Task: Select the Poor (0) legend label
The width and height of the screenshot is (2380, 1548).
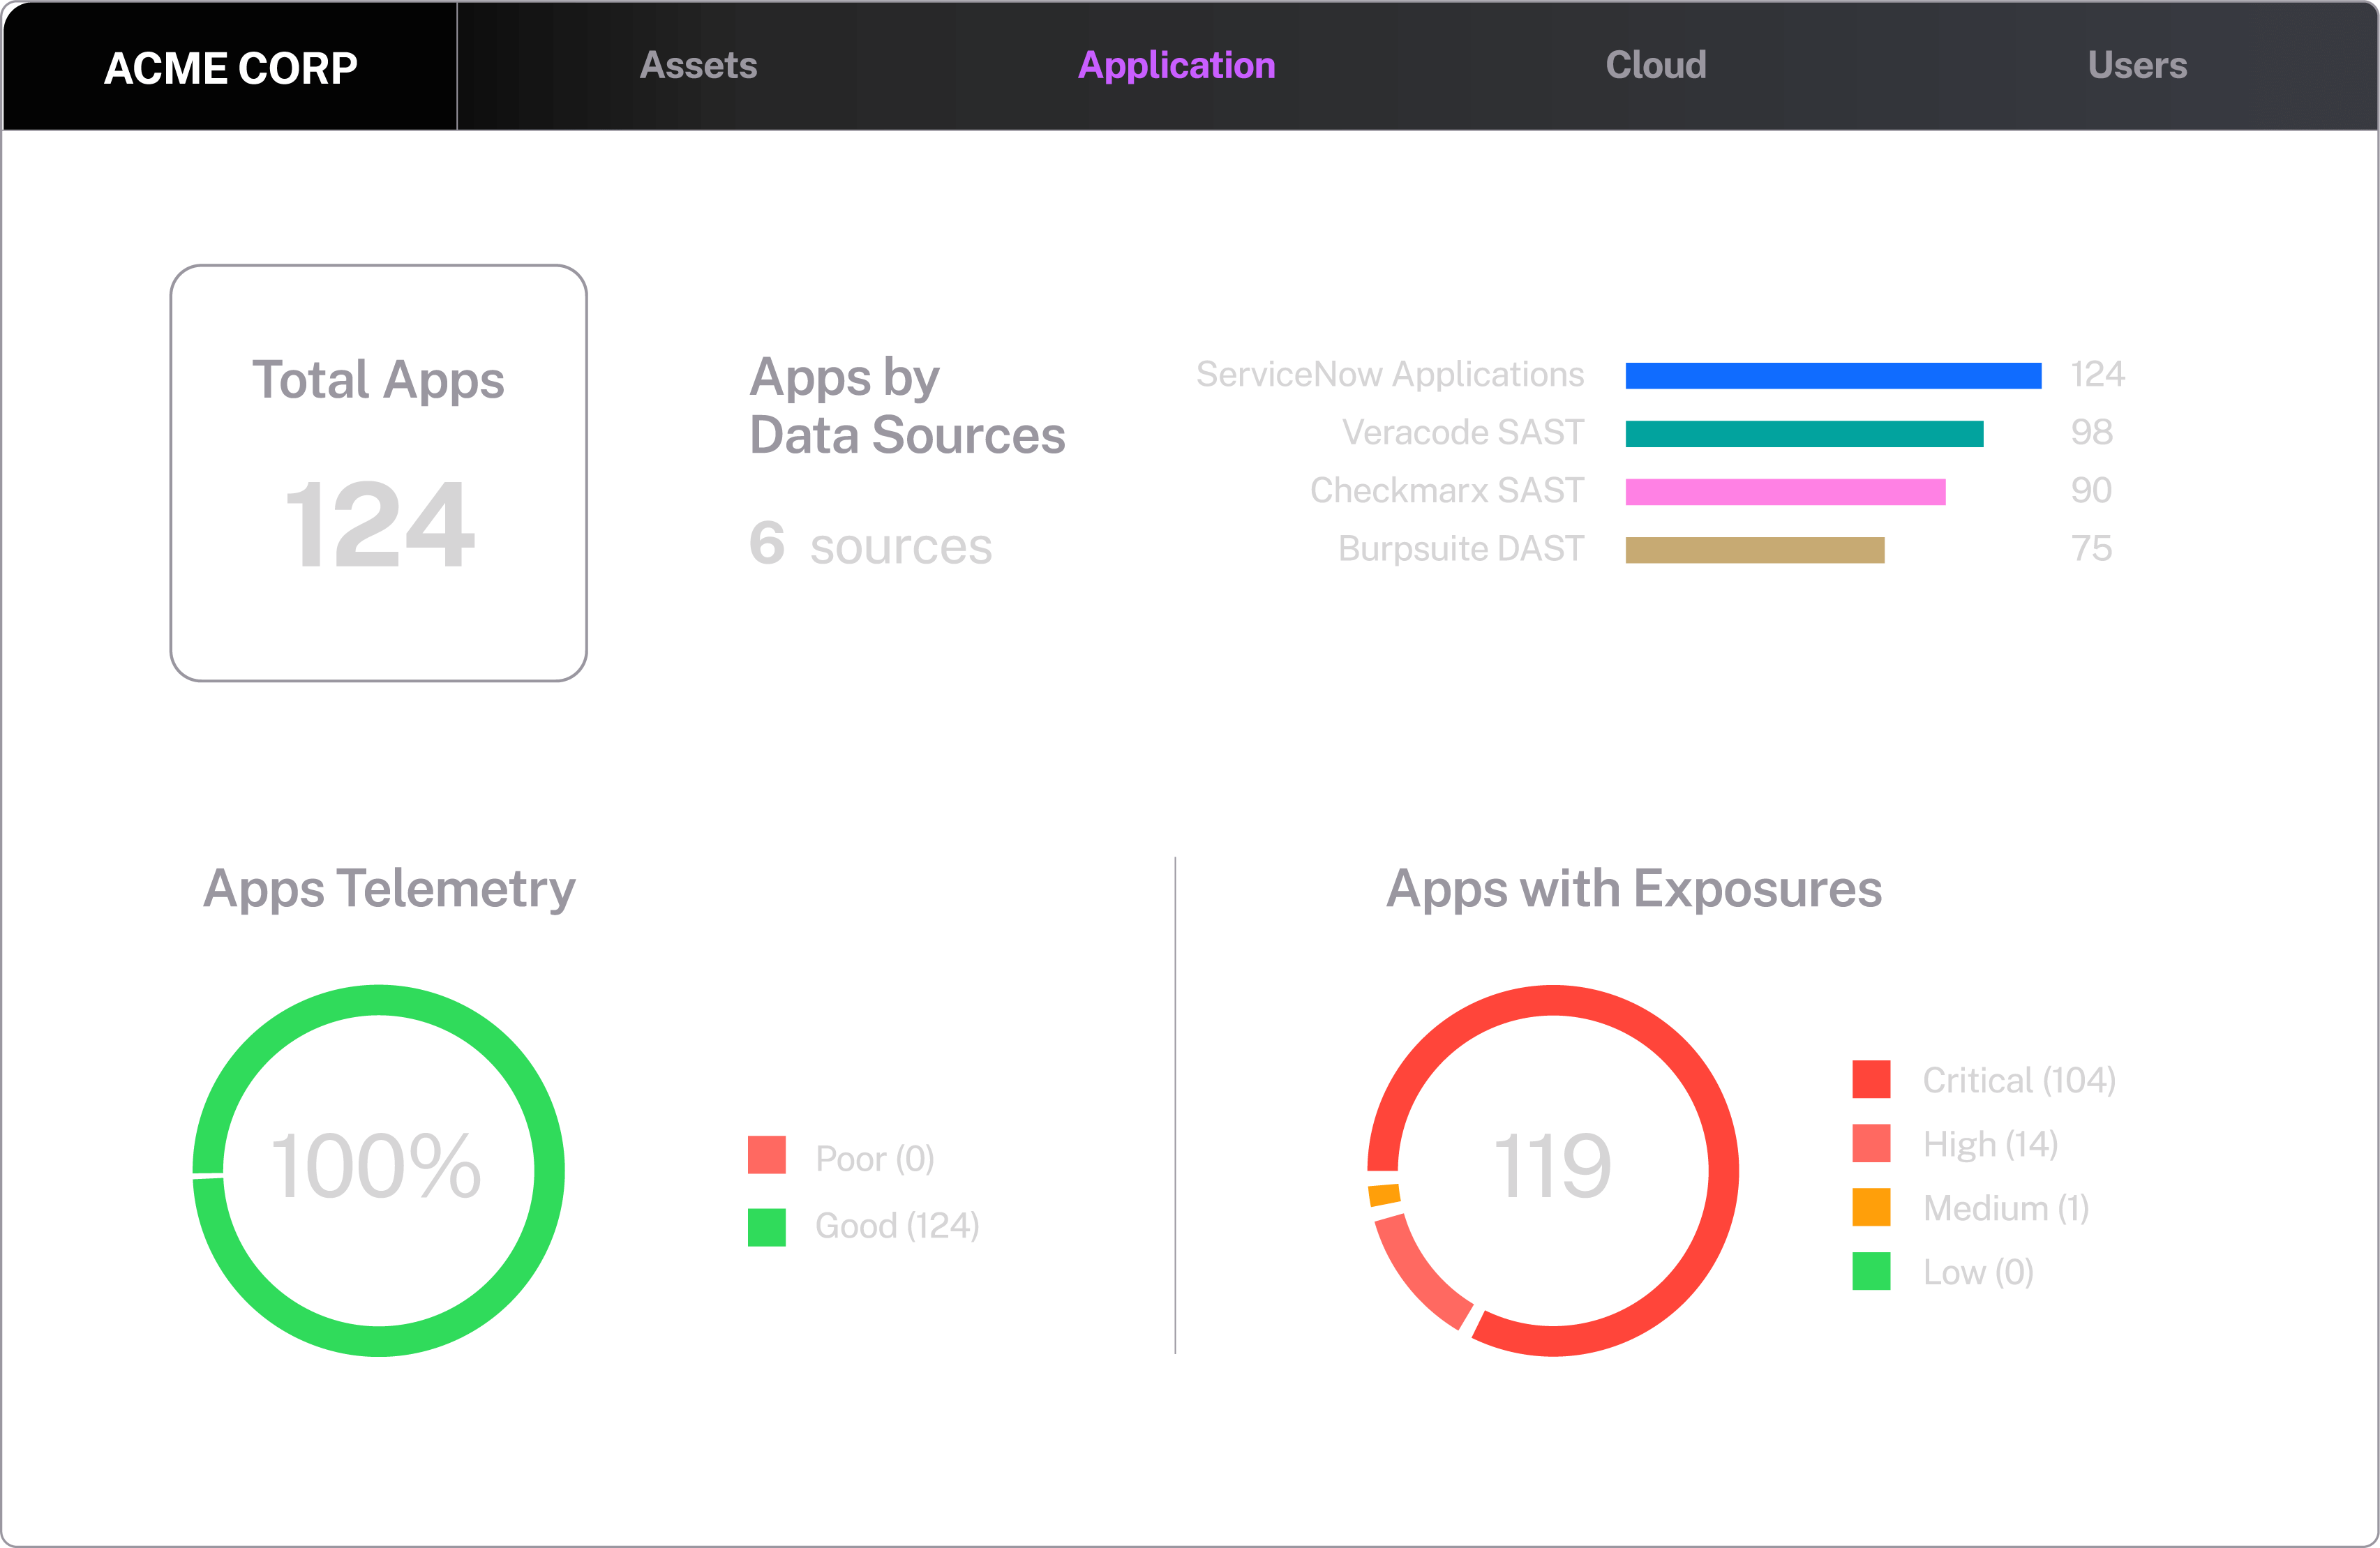Action: point(875,1158)
